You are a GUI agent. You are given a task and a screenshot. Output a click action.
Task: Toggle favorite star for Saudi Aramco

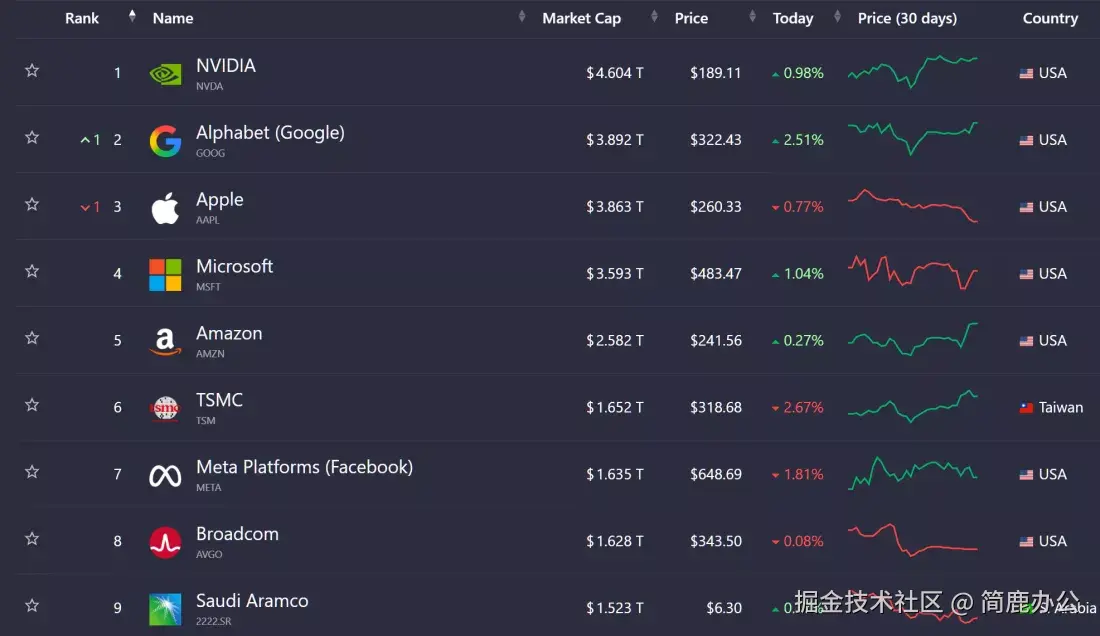pos(32,606)
